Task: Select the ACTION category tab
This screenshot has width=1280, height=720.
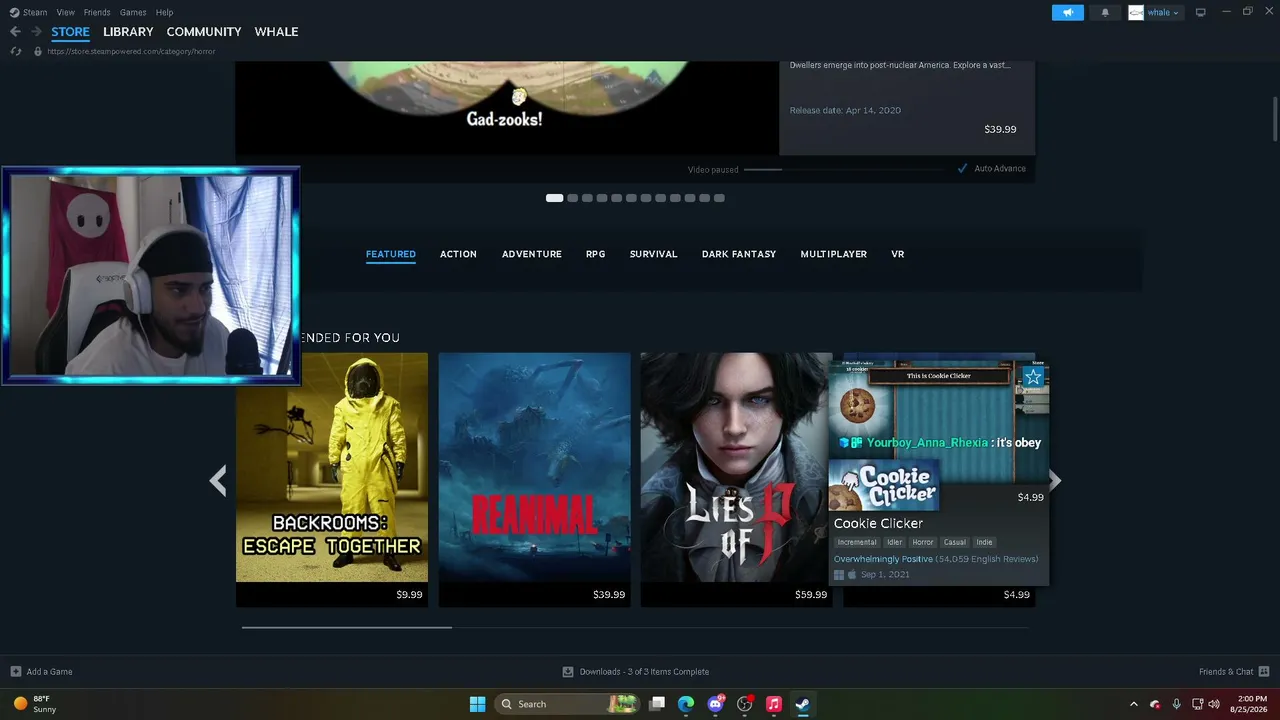Action: coord(458,254)
